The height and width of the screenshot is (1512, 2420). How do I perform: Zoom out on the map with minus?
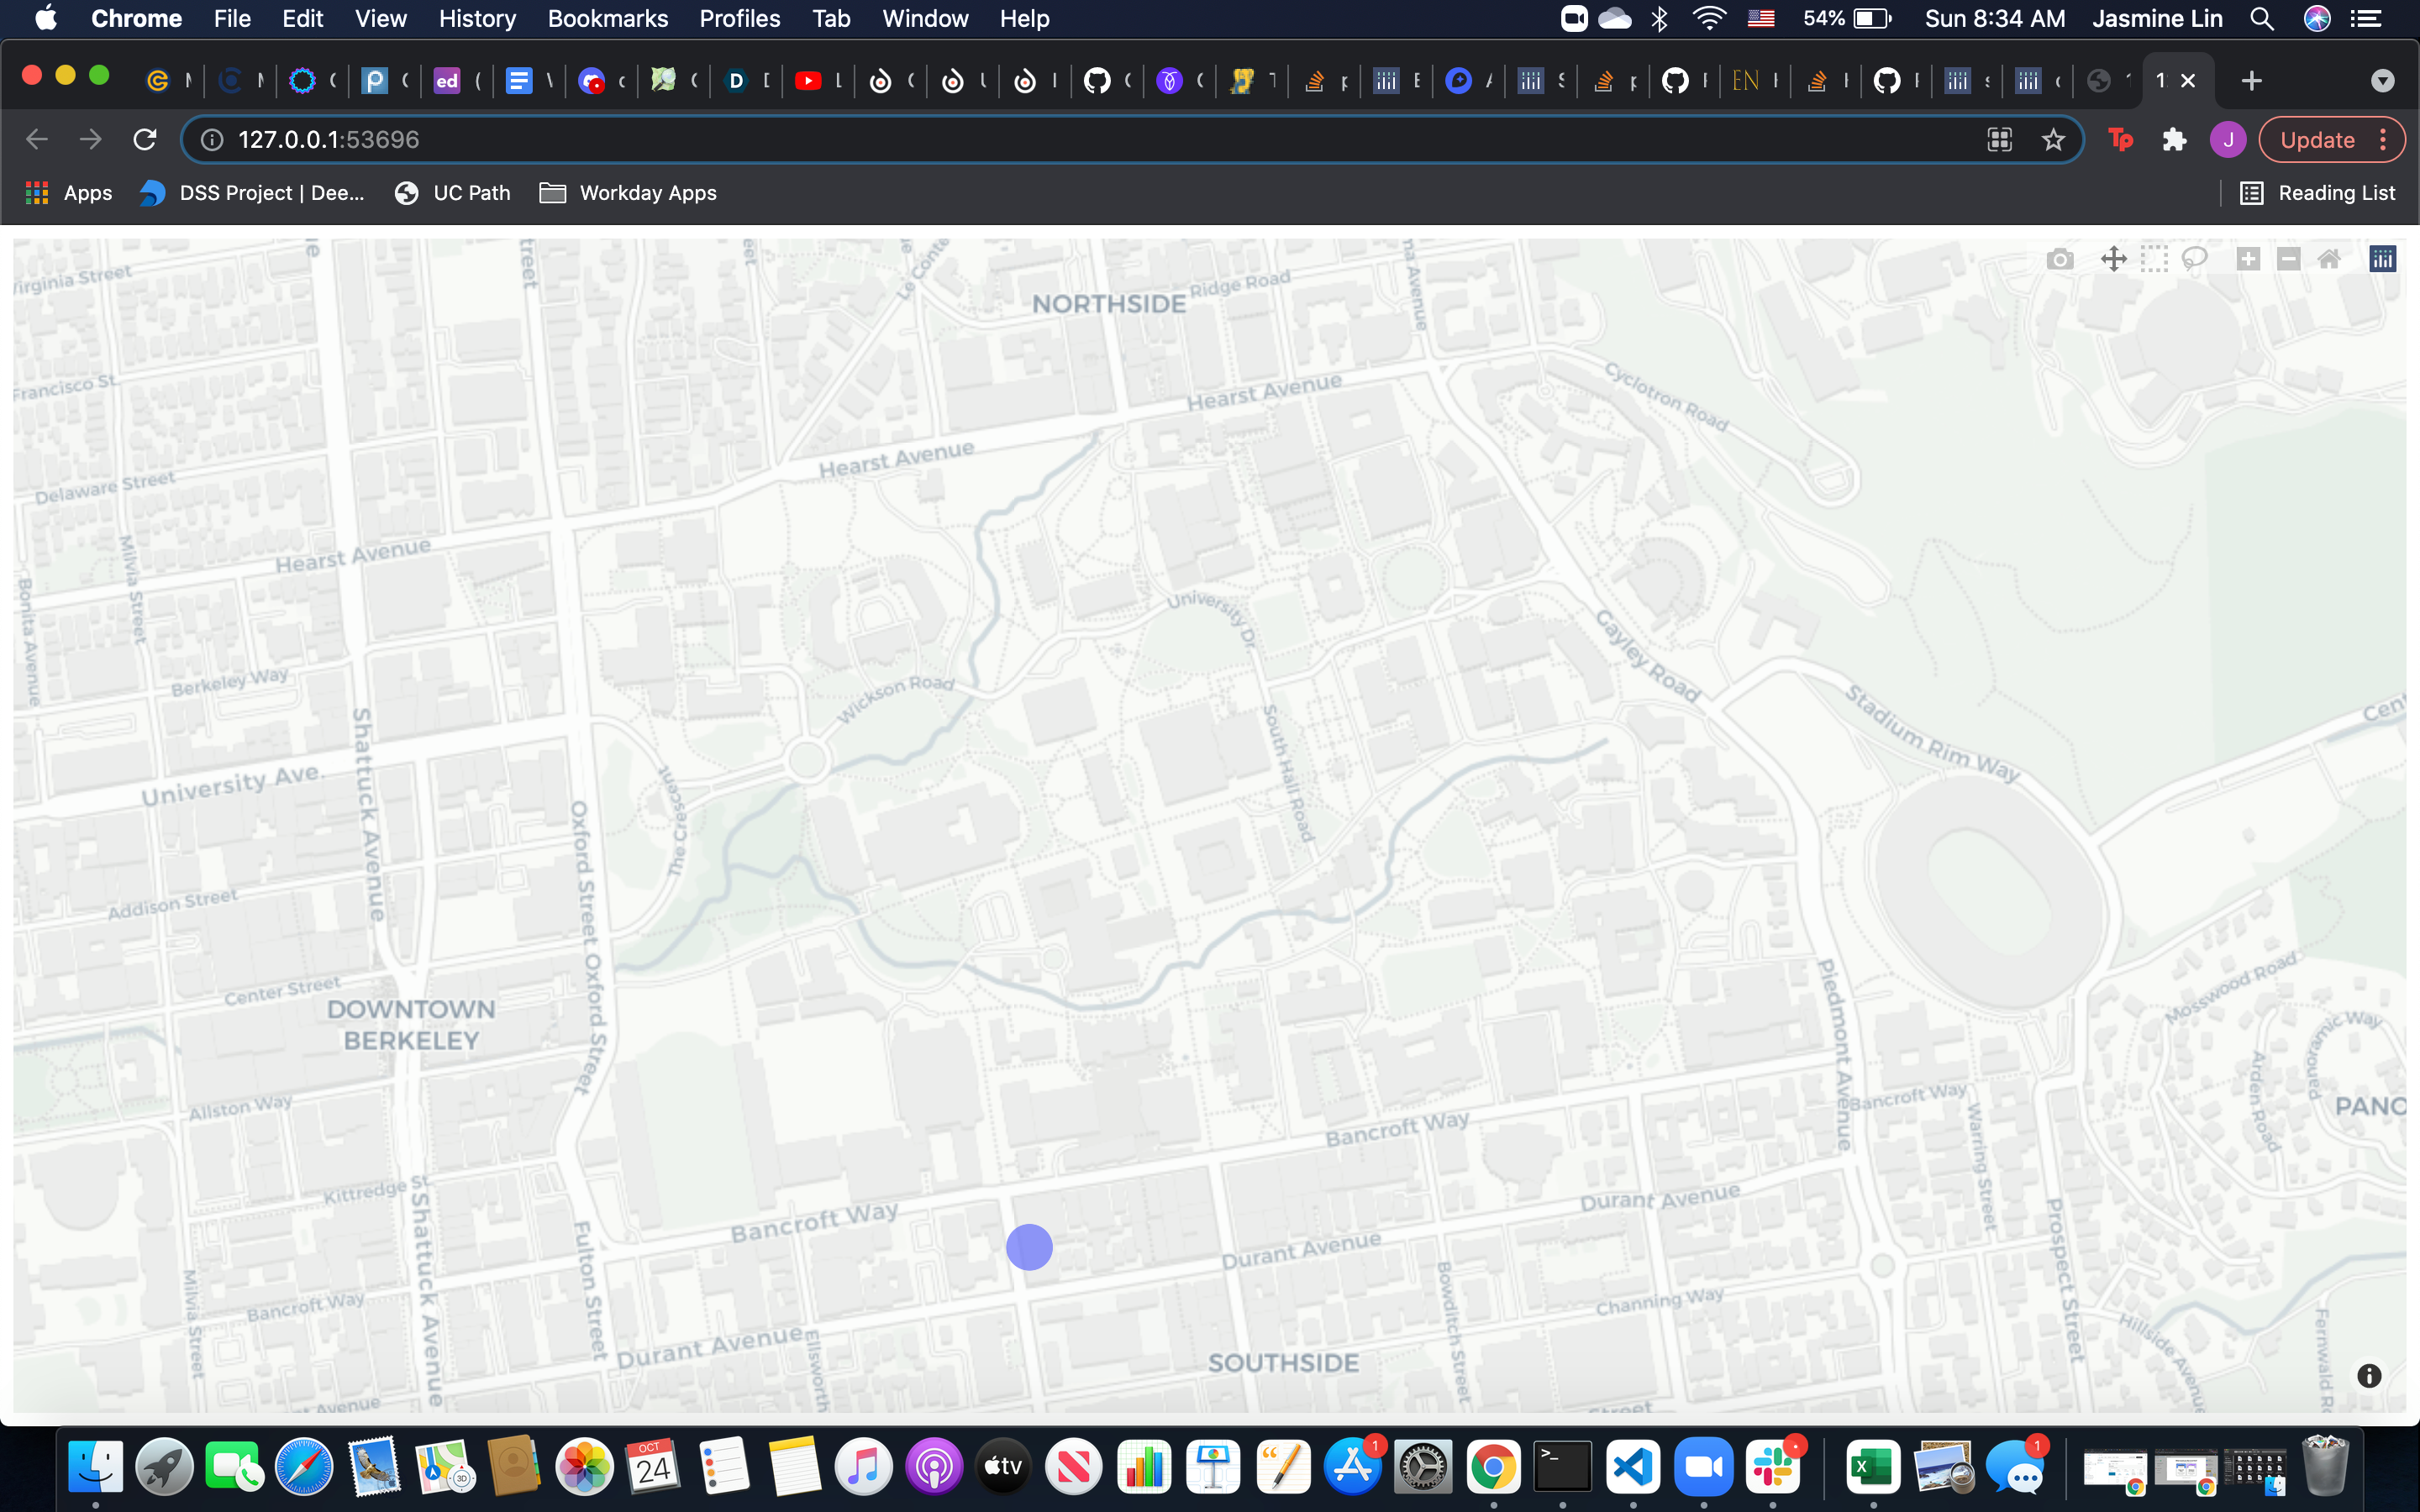pyautogui.click(x=2288, y=260)
